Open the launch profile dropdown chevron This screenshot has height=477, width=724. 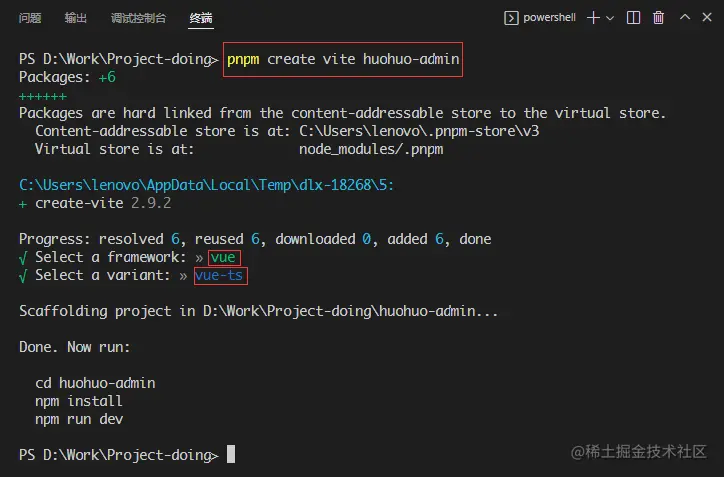(x=610, y=18)
